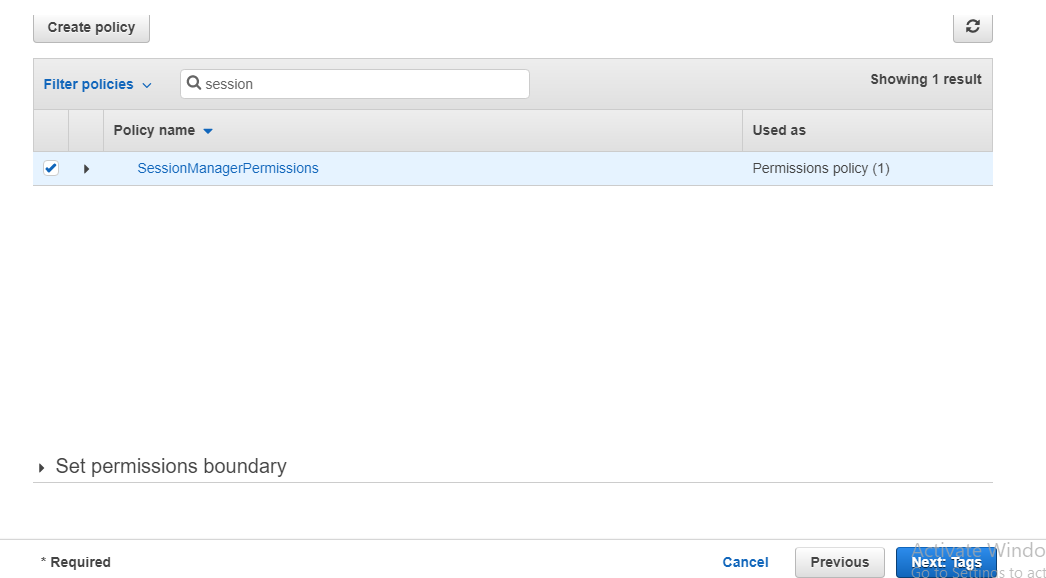Click the Create policy button

coord(91,27)
